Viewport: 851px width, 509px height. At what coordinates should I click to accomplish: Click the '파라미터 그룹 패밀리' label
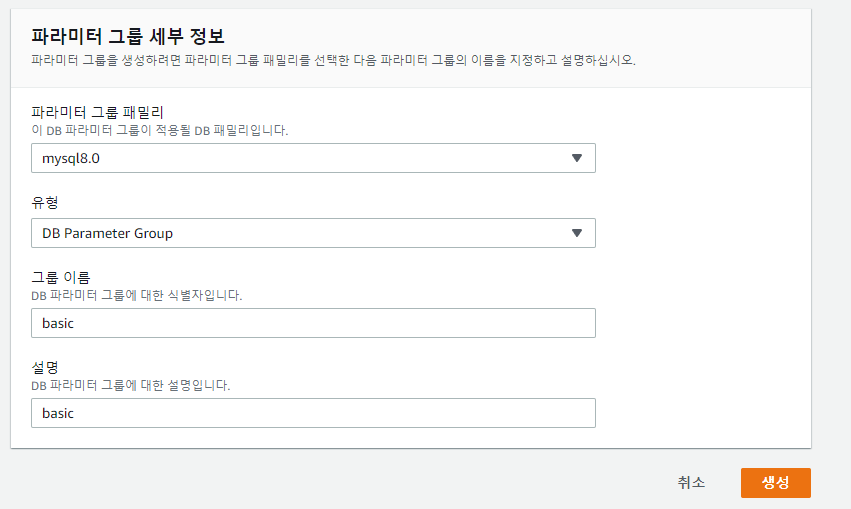coord(97,112)
